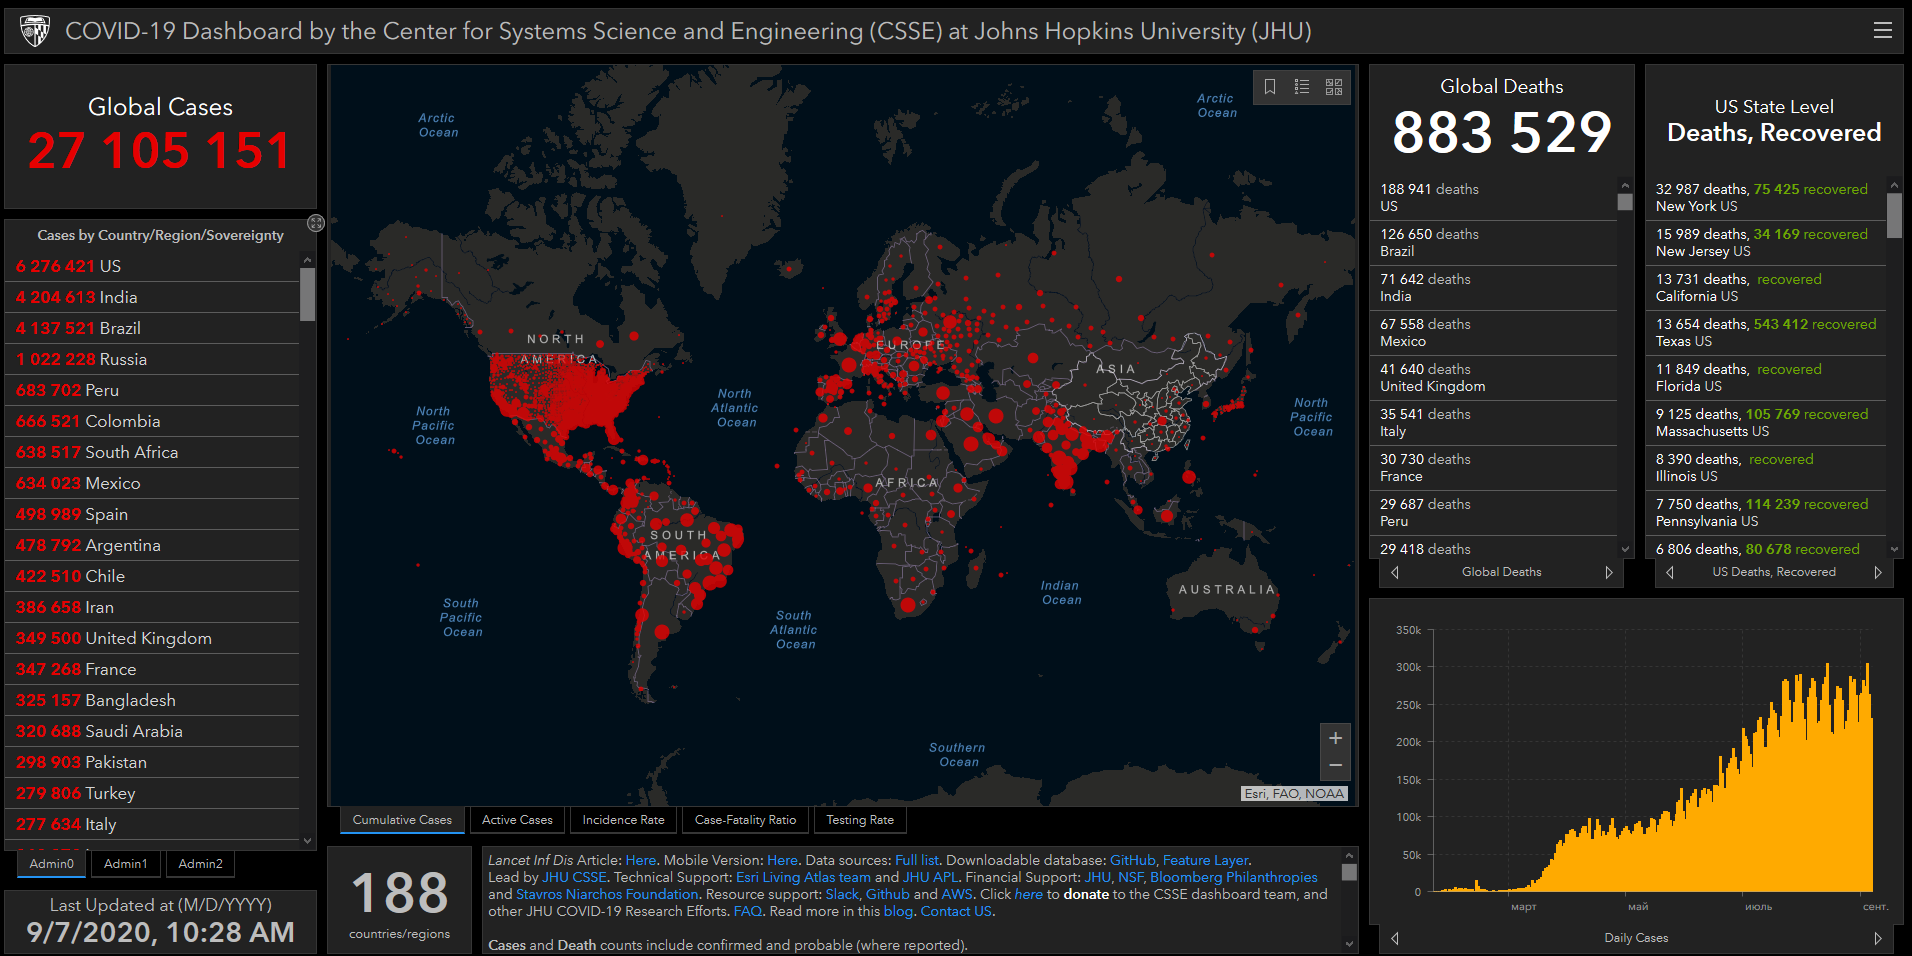This screenshot has width=1912, height=956.
Task: Open the JHU CSSE link
Action: (574, 877)
